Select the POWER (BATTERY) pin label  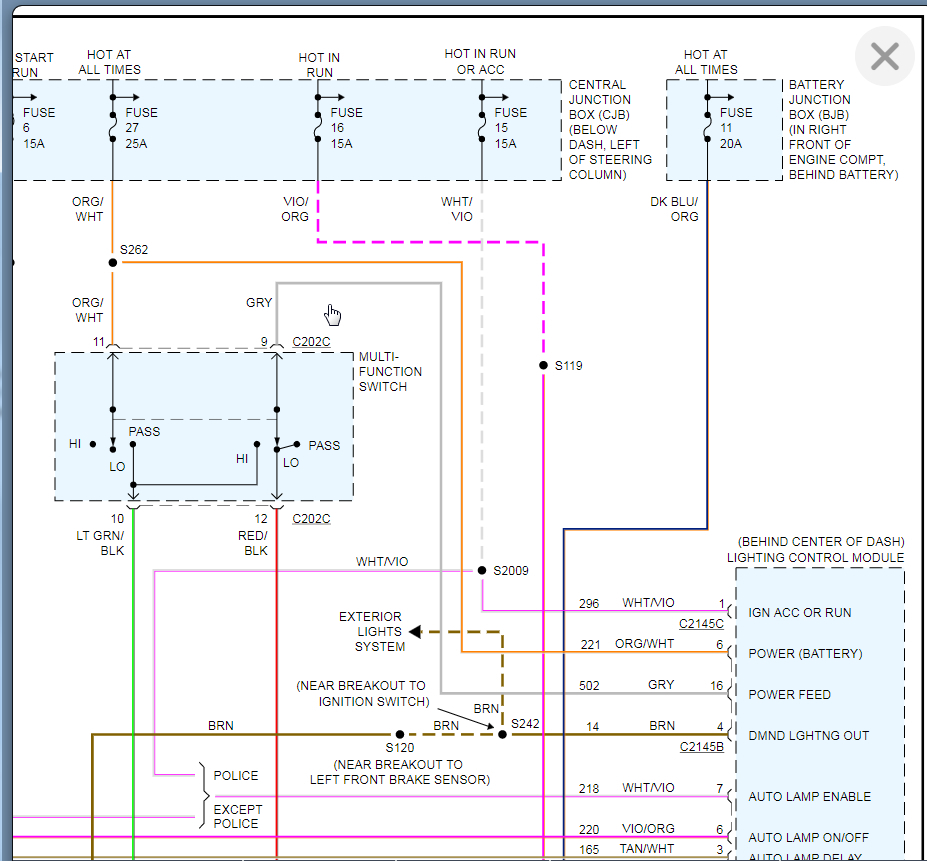(x=805, y=653)
